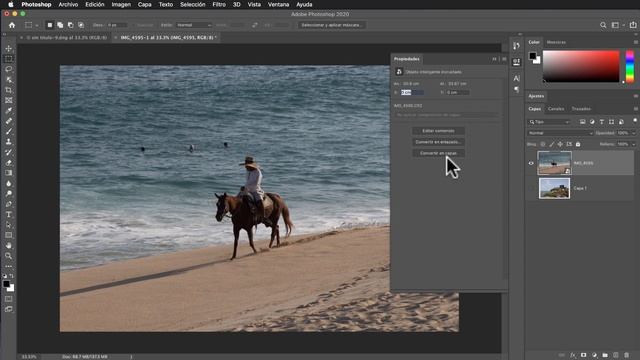This screenshot has width=640, height=360.
Task: Open the Archivo menu
Action: [x=68, y=4]
